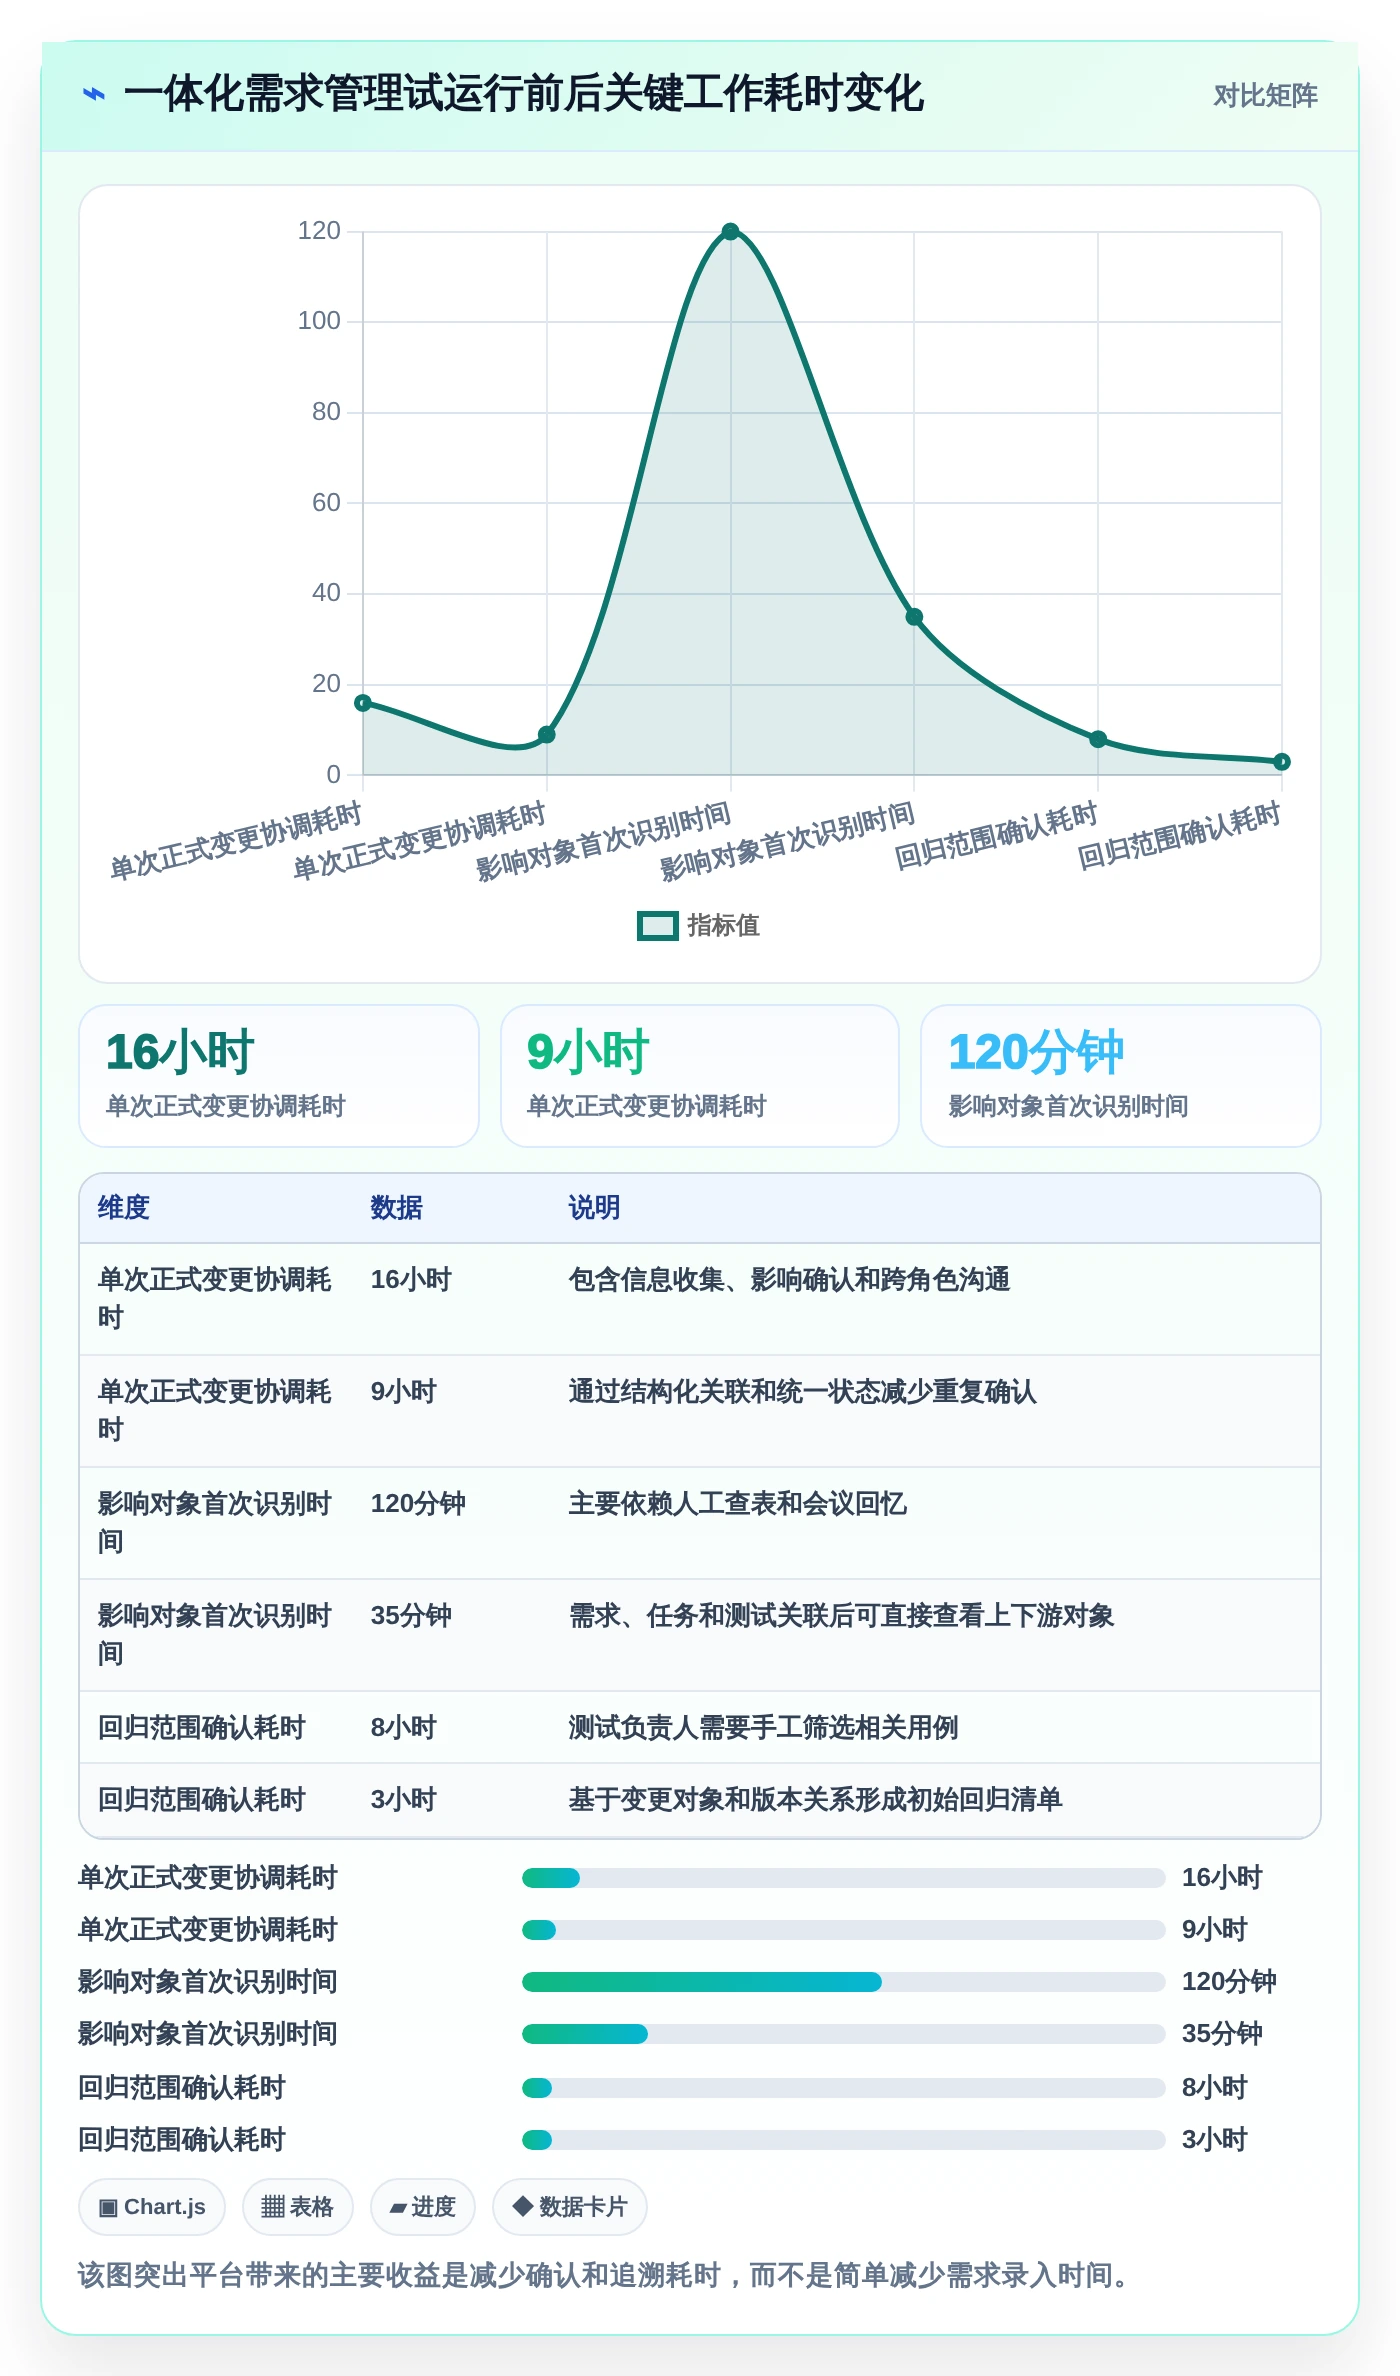Click the progress bar for 8小时
Image resolution: width=1400 pixels, height=2376 pixels.
[844, 2088]
